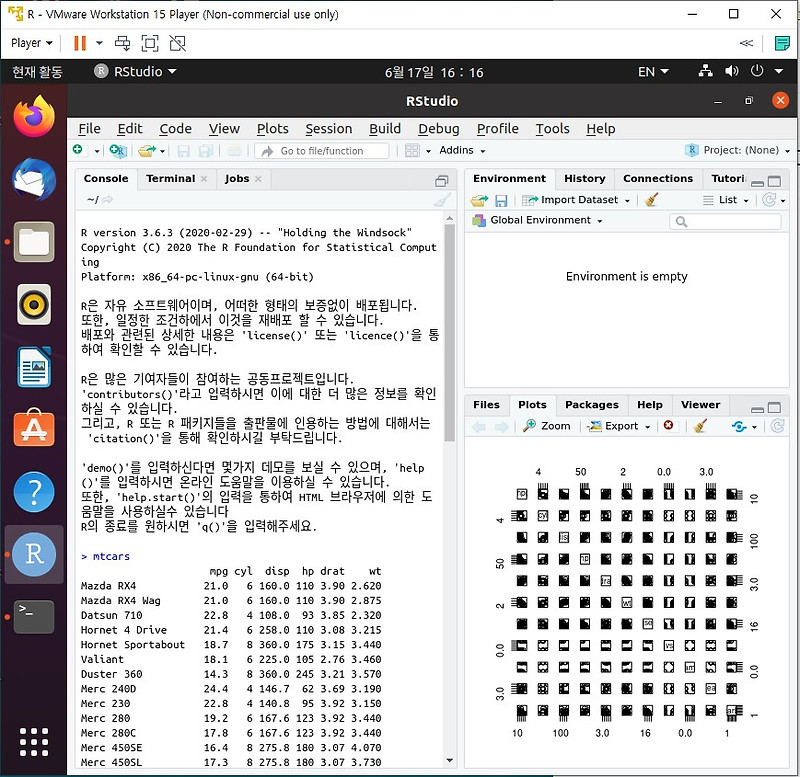Clear Environment objects using the broom icon
This screenshot has width=800, height=777.
click(650, 200)
